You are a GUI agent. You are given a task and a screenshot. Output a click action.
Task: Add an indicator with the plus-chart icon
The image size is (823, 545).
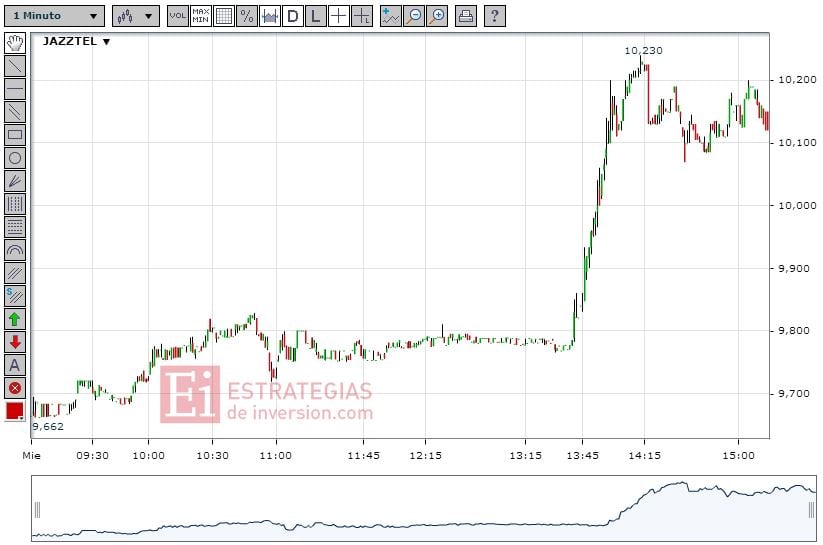[x=391, y=16]
